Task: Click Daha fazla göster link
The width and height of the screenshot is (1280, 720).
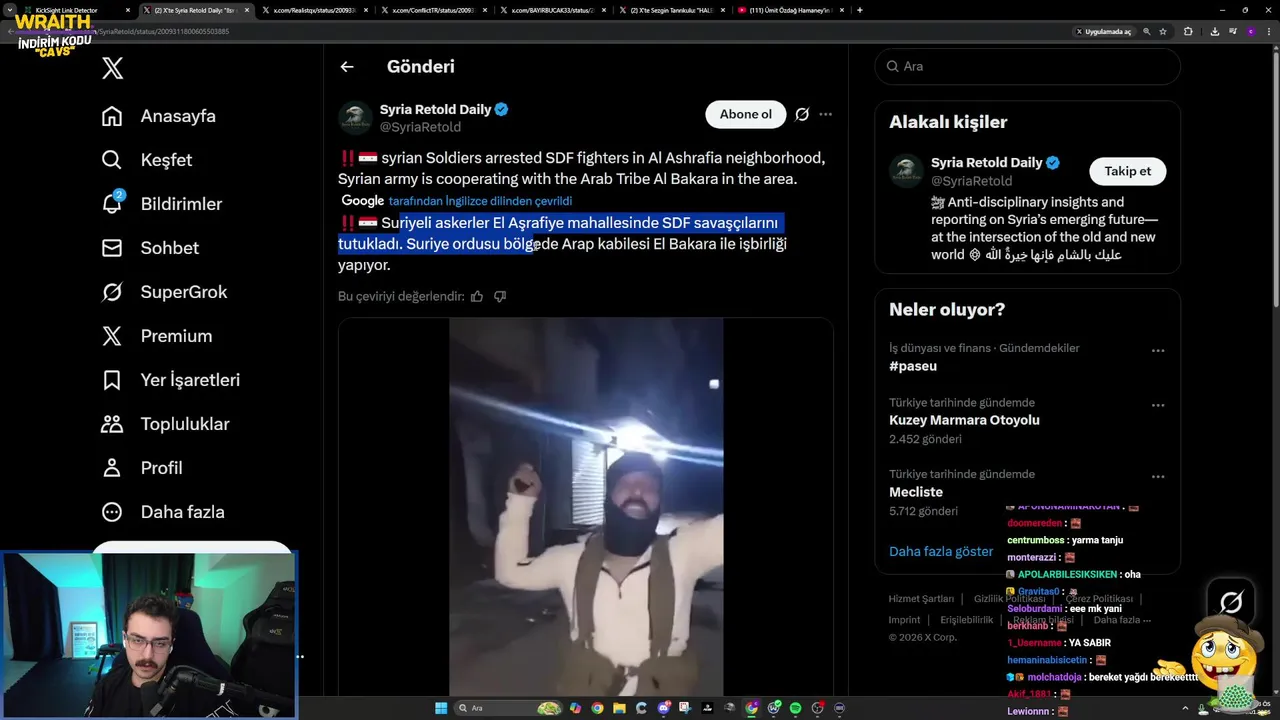Action: (x=941, y=551)
